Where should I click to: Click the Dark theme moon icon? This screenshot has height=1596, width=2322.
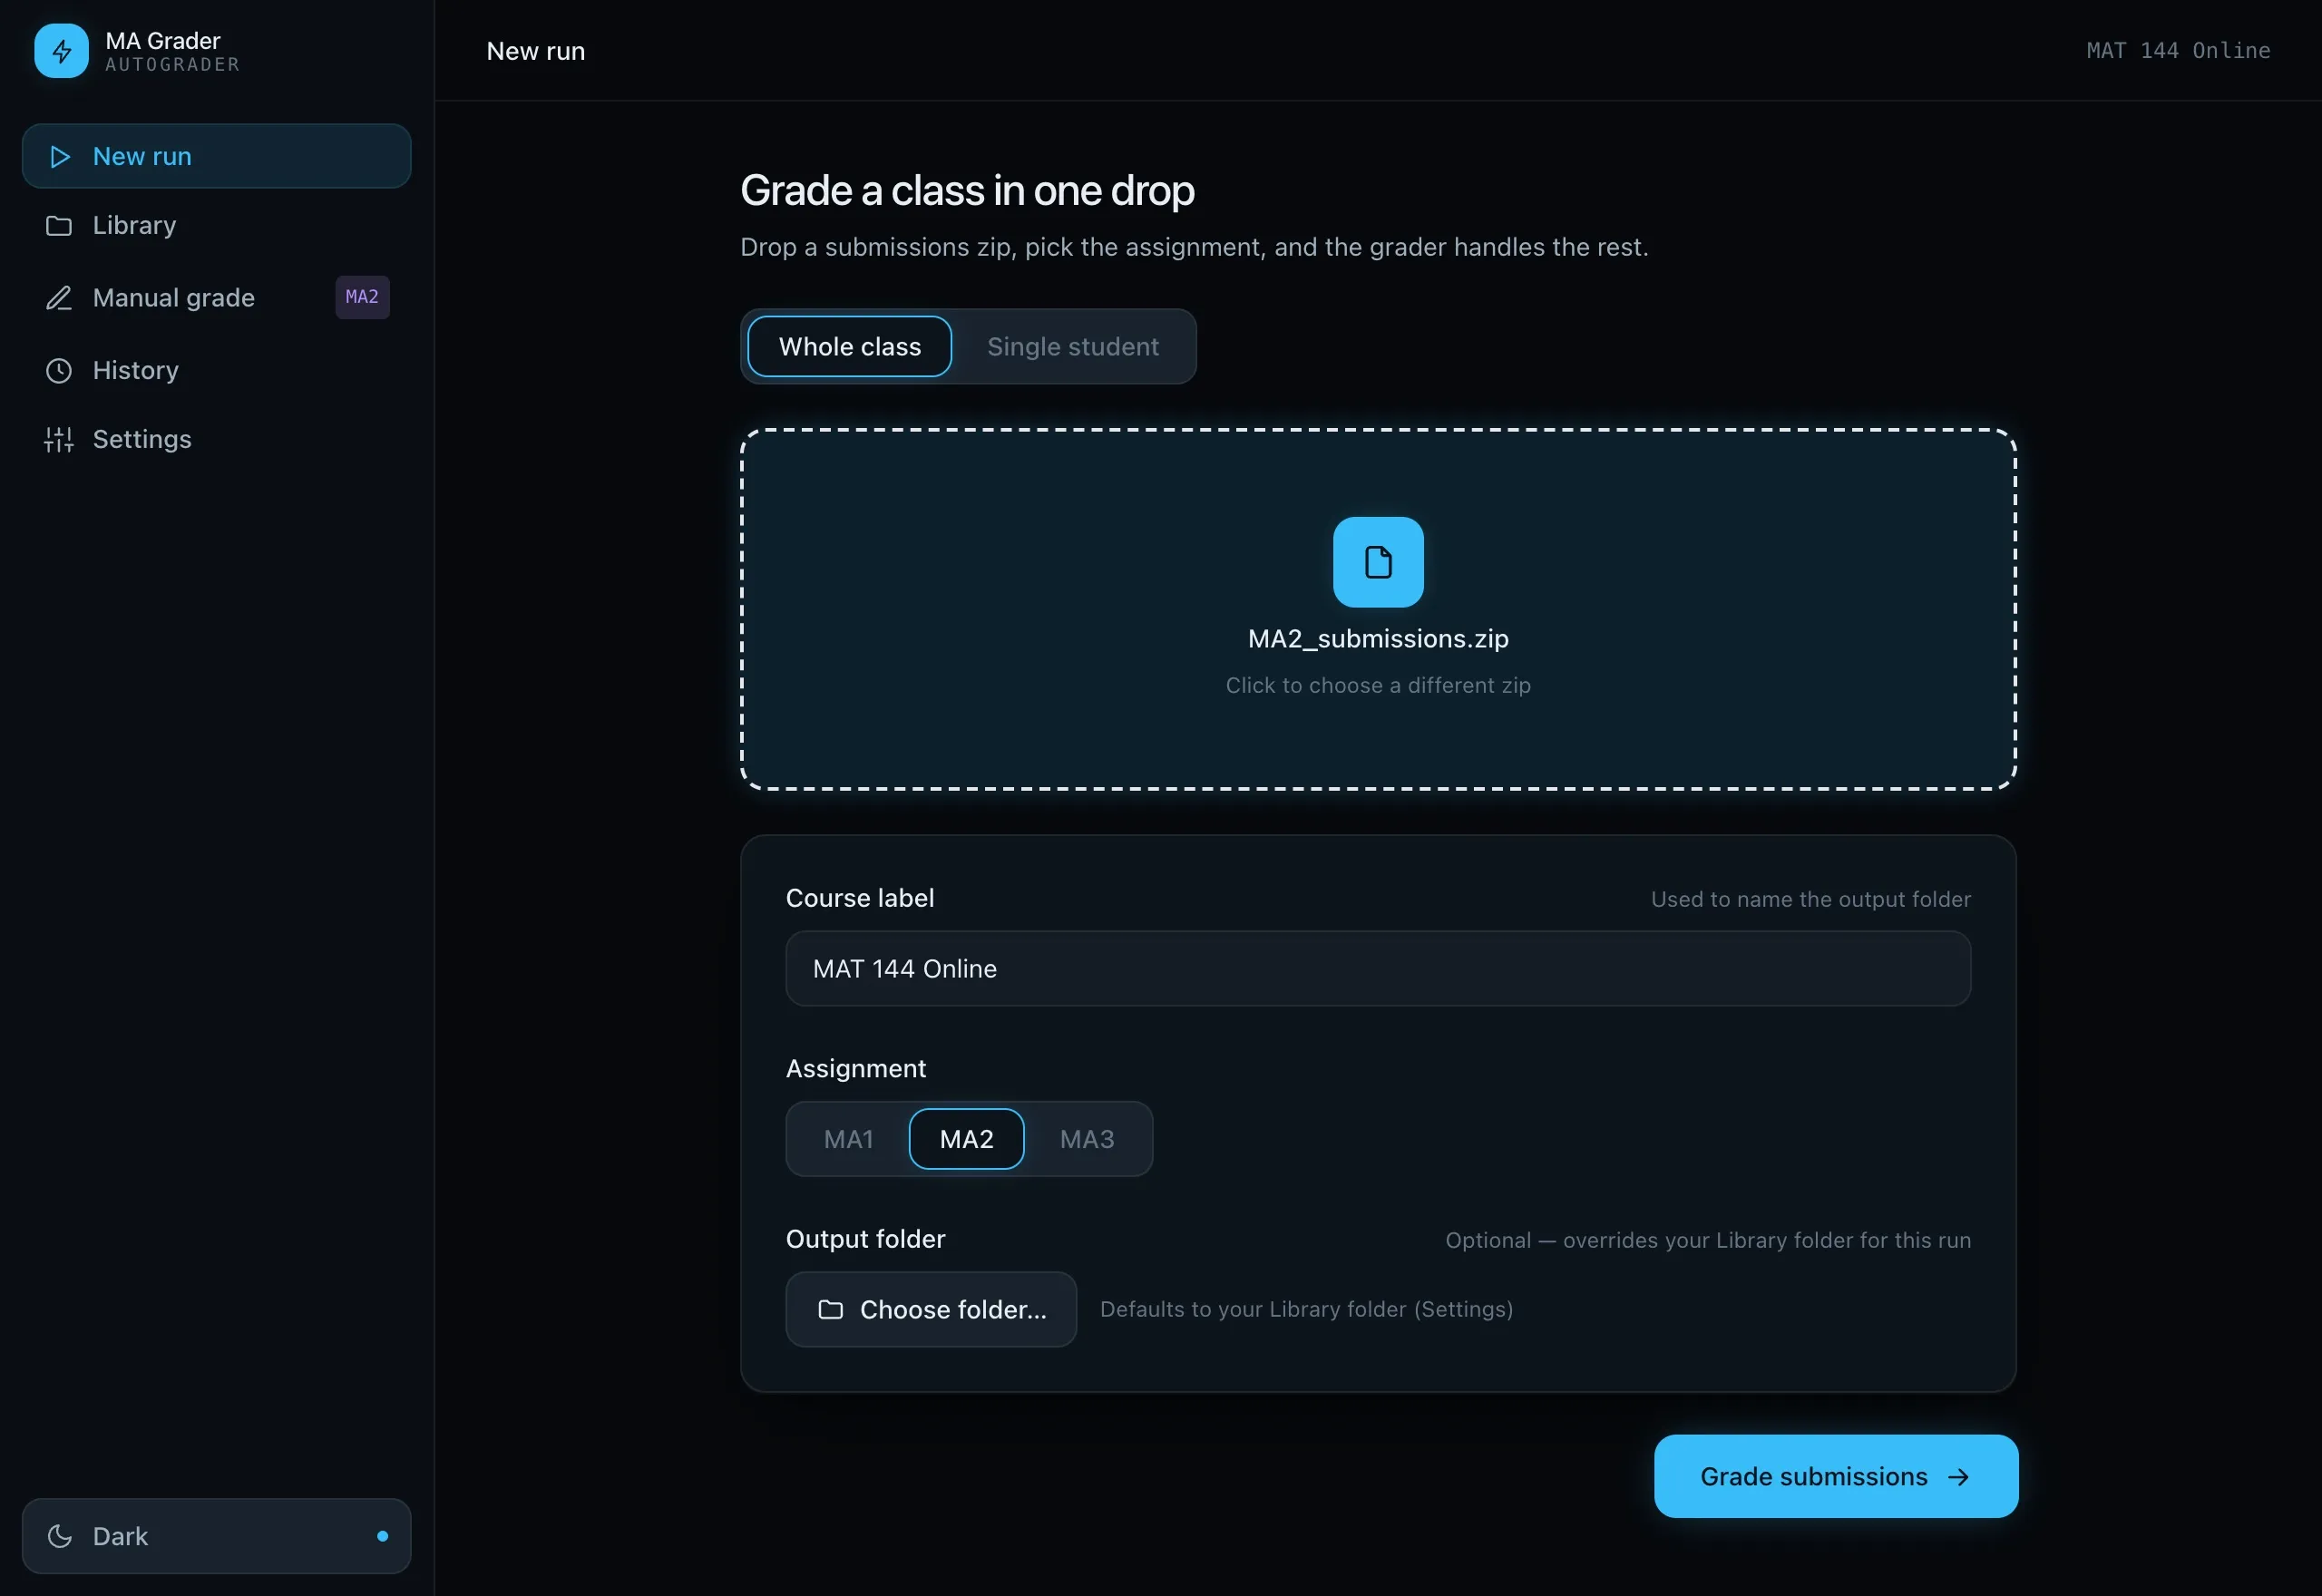click(x=60, y=1536)
